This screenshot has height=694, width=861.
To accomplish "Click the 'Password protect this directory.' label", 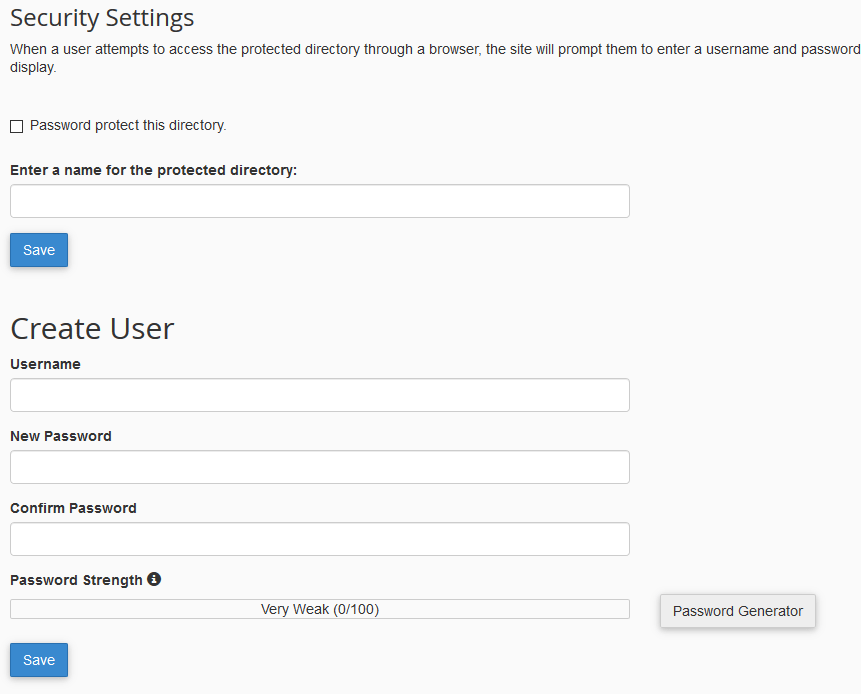I will click(x=128, y=125).
